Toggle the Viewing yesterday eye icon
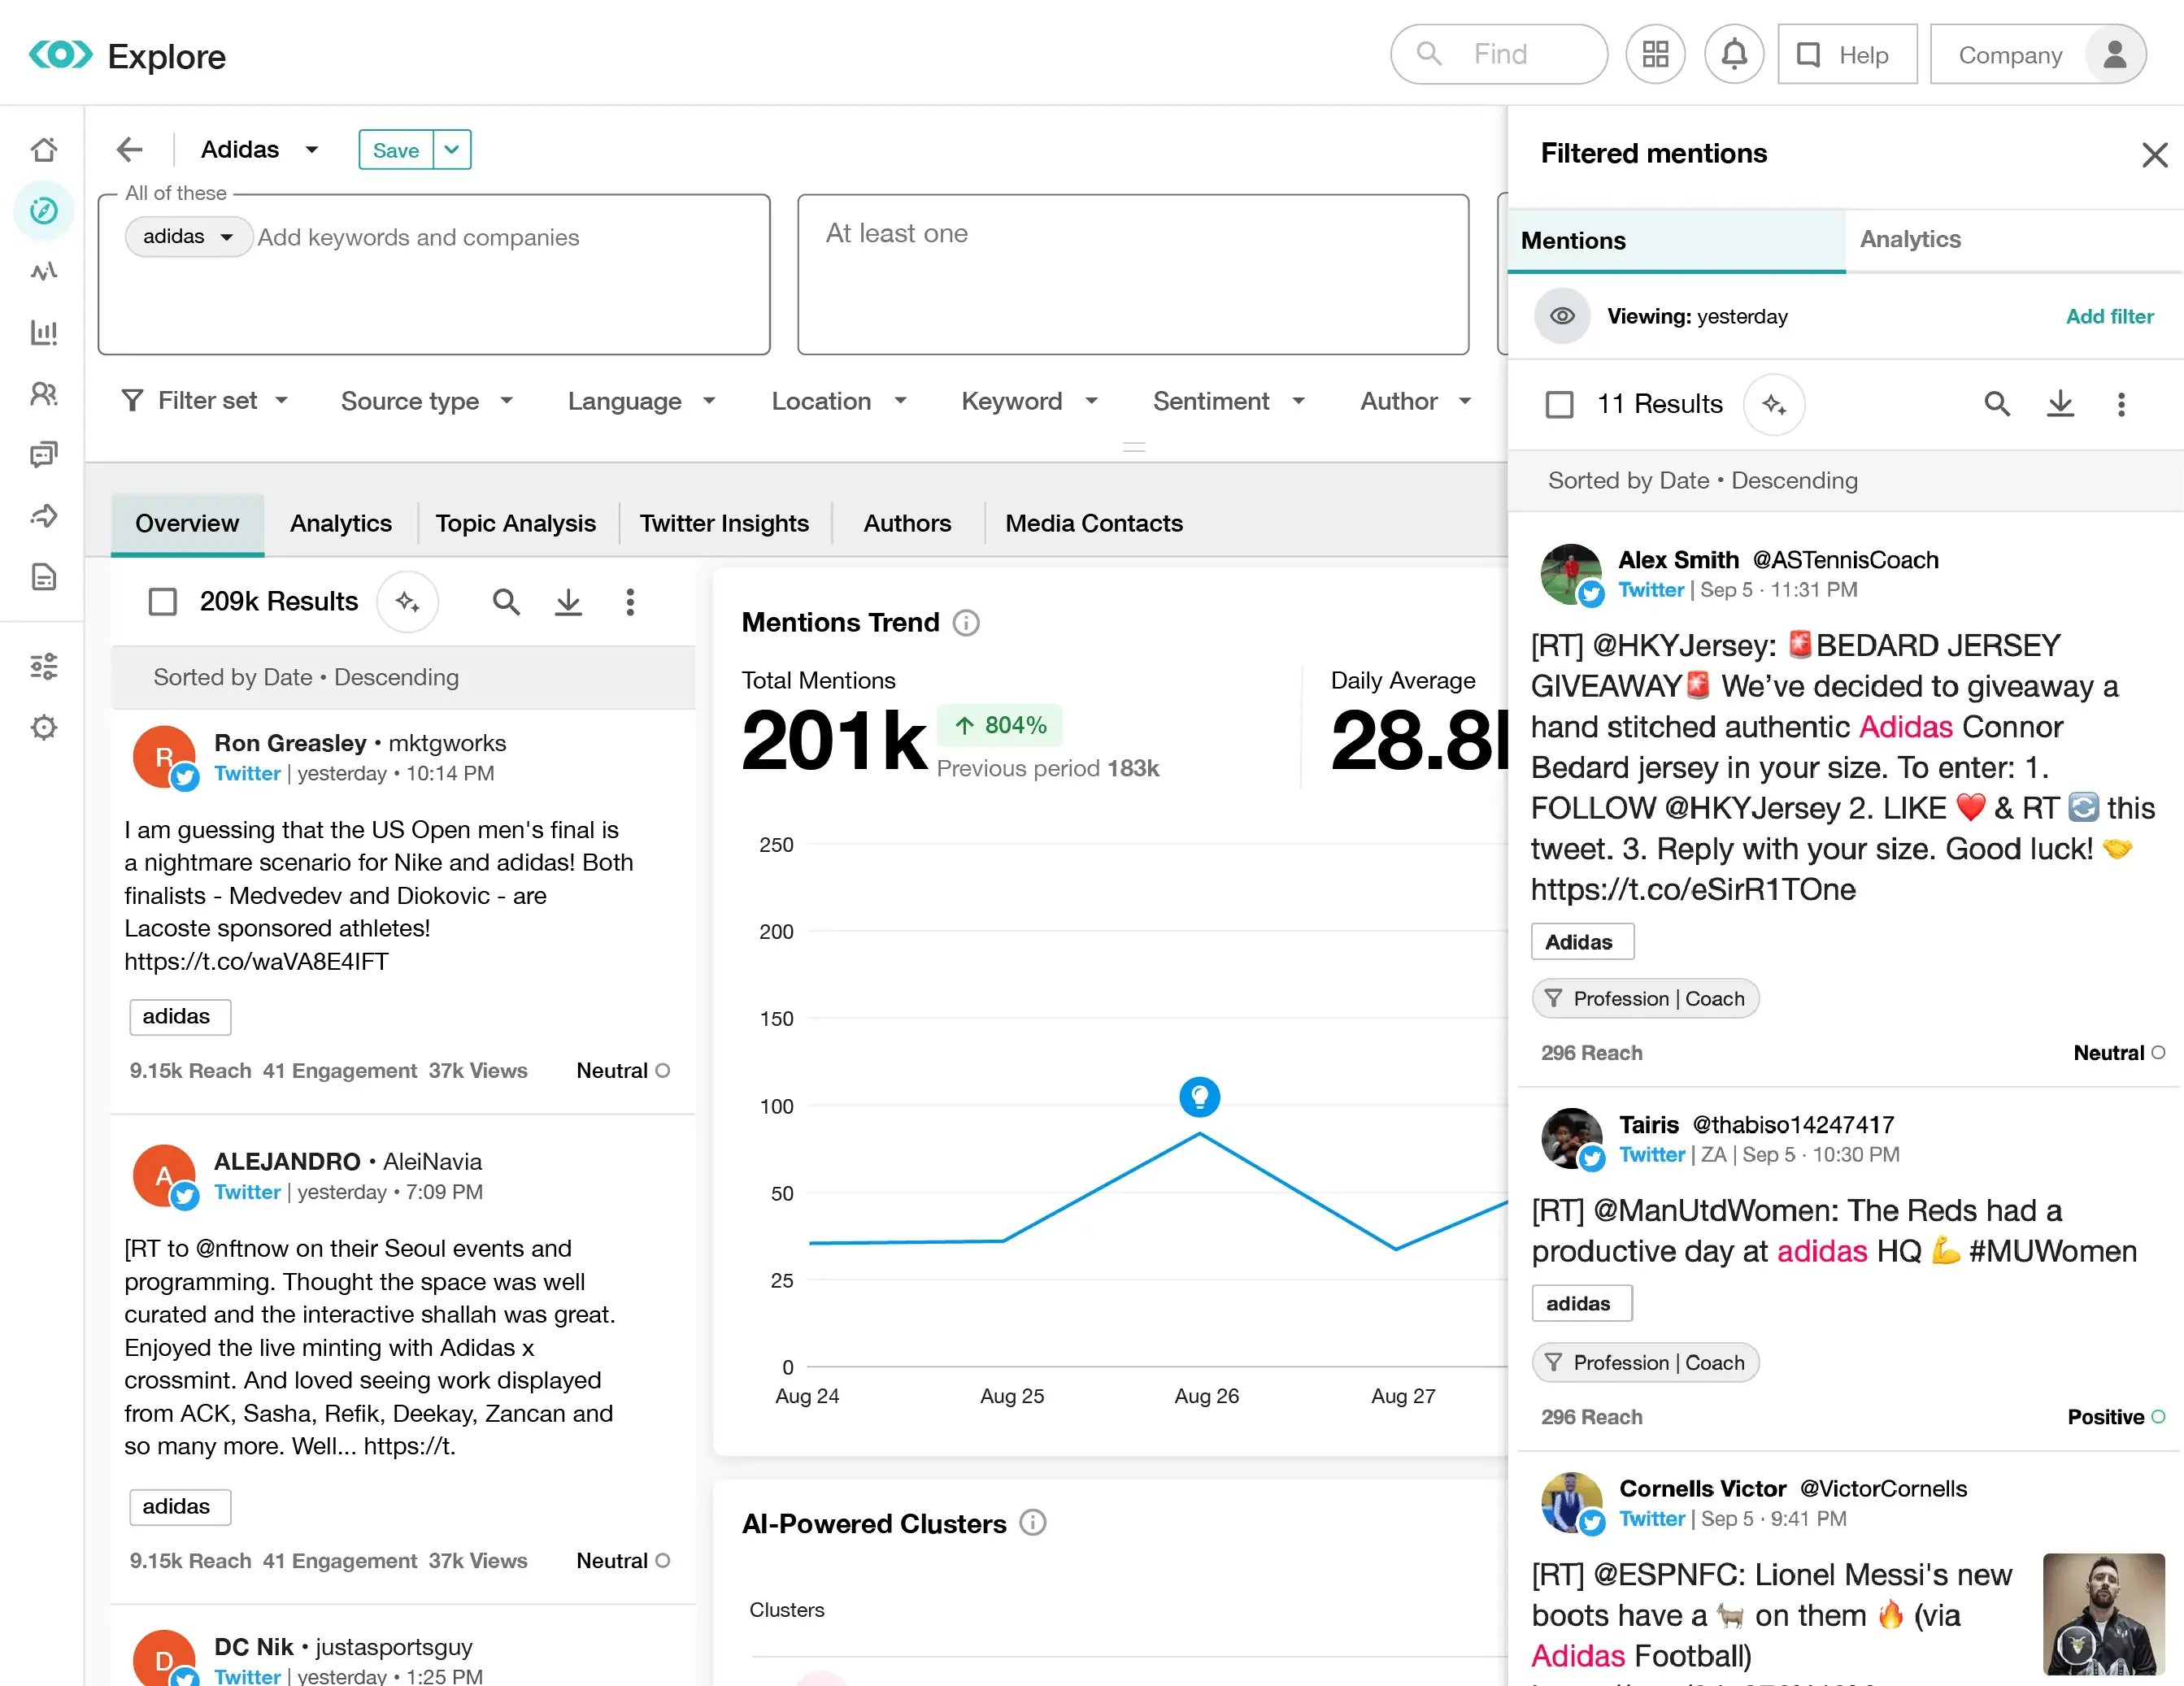The height and width of the screenshot is (1686, 2184). [x=1561, y=316]
